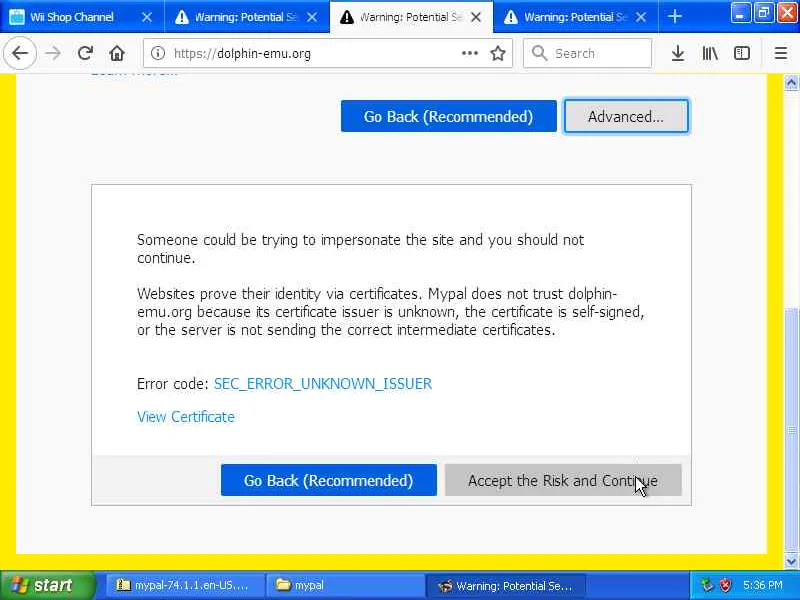Click the green safely-remove tray icon
800x600 pixels.
(x=707, y=585)
